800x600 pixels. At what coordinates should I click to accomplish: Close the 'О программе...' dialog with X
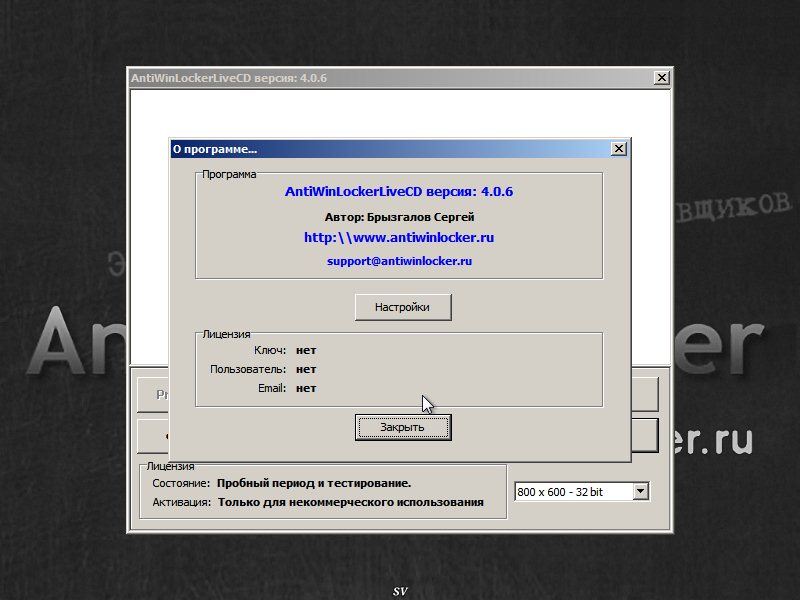point(619,149)
